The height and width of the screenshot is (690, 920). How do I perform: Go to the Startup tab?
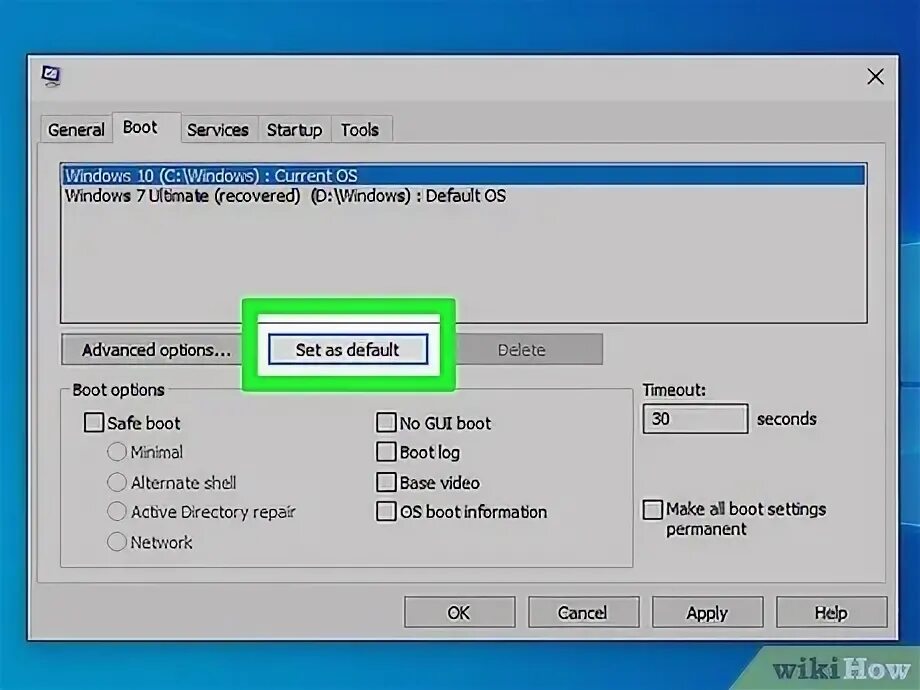(x=295, y=129)
